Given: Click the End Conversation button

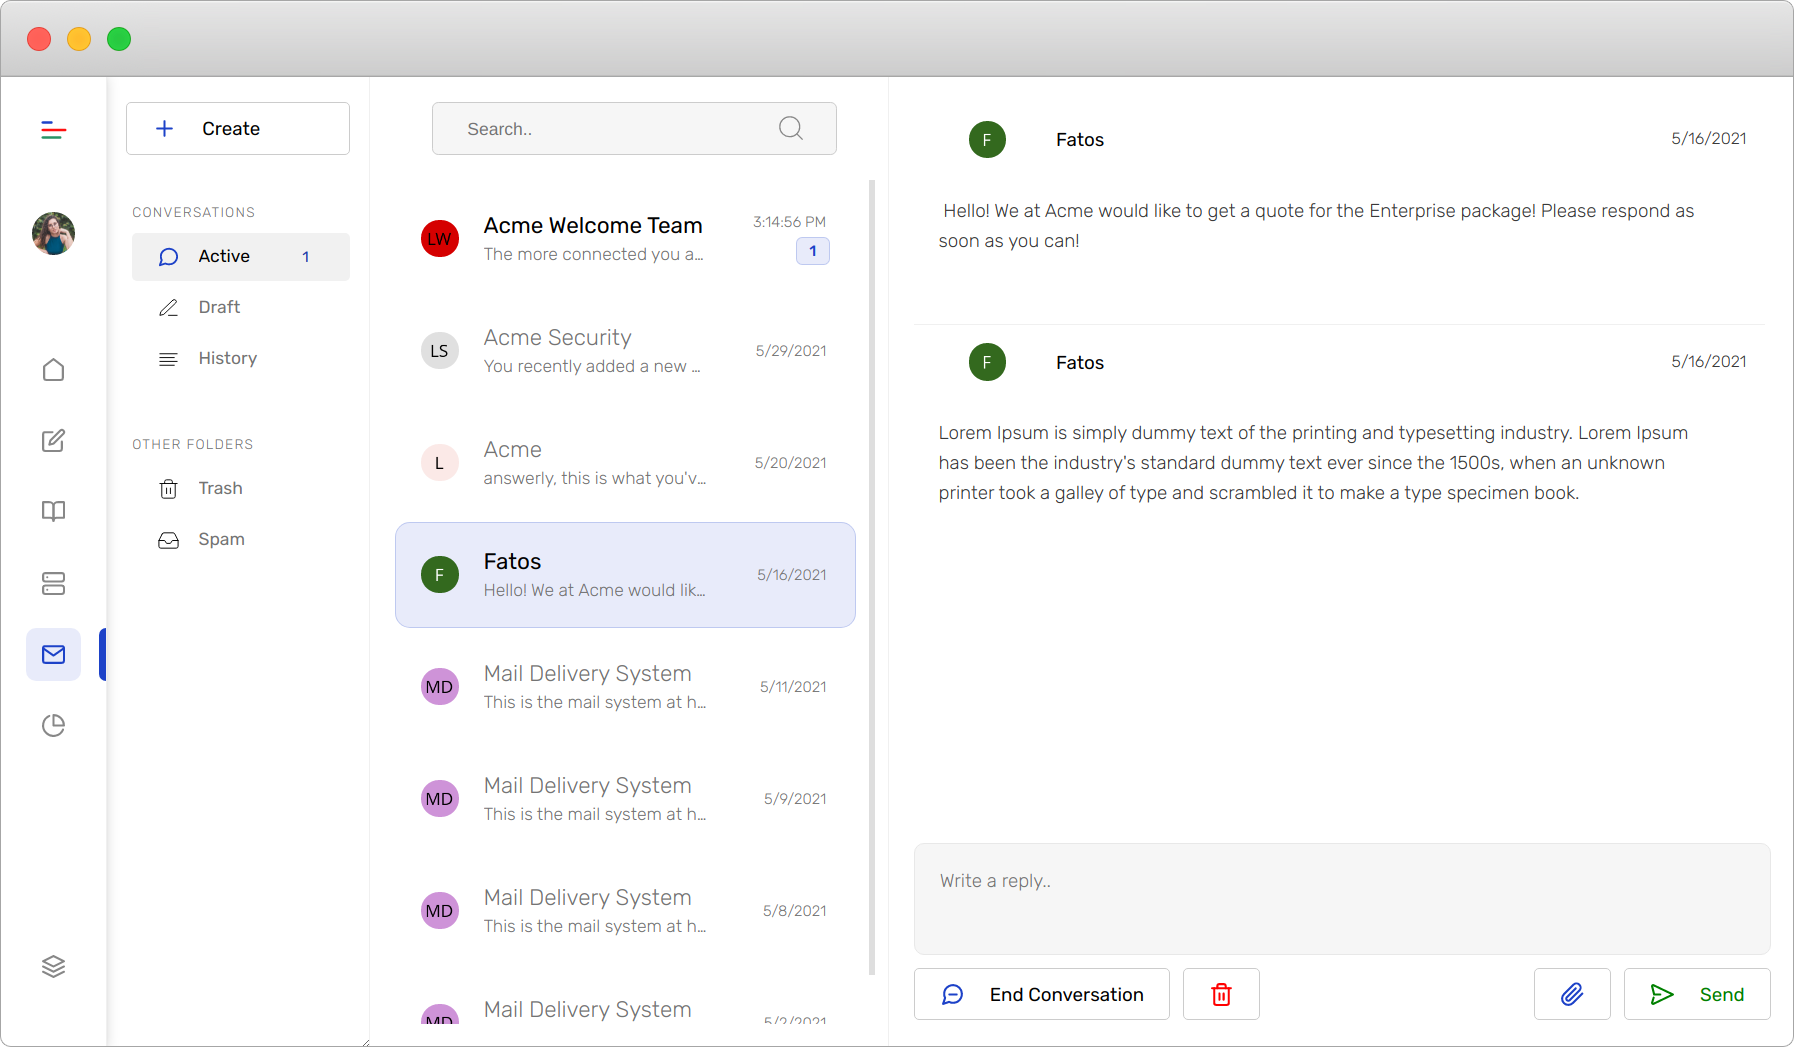Looking at the screenshot, I should [1041, 994].
